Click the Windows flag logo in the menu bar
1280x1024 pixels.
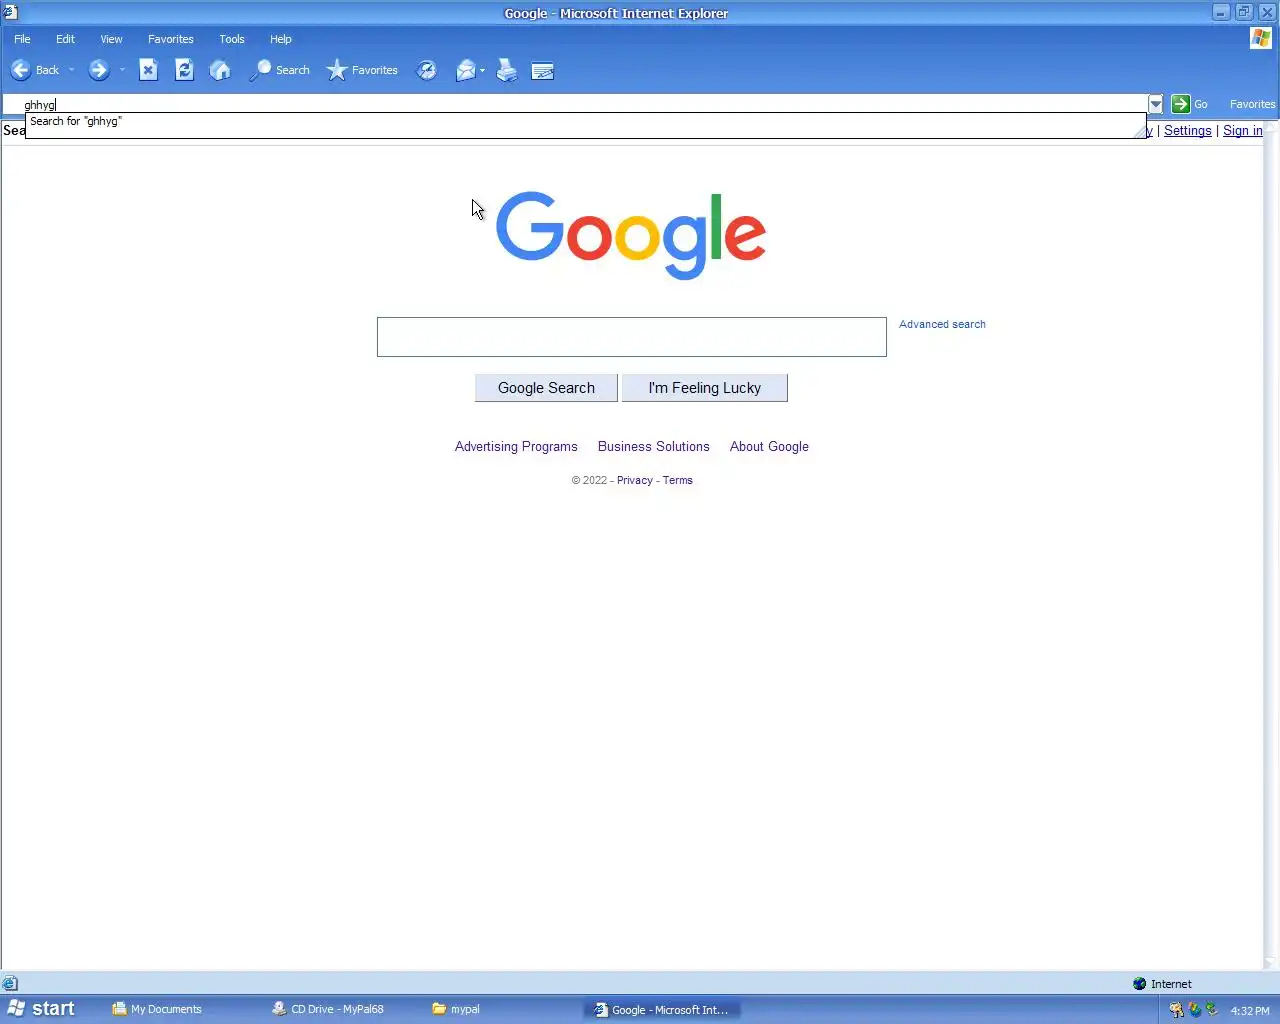(x=1260, y=38)
